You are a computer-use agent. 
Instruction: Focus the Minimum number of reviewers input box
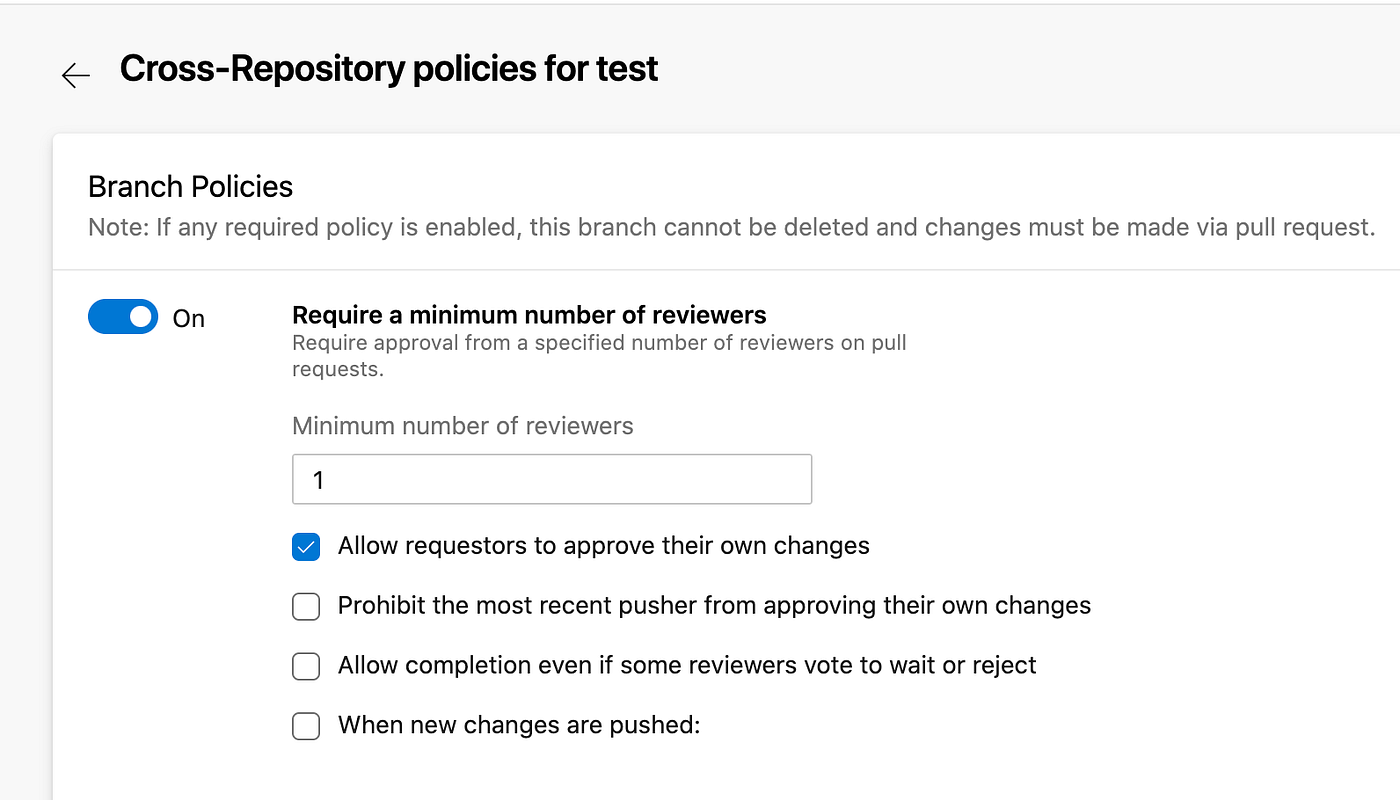[551, 480]
